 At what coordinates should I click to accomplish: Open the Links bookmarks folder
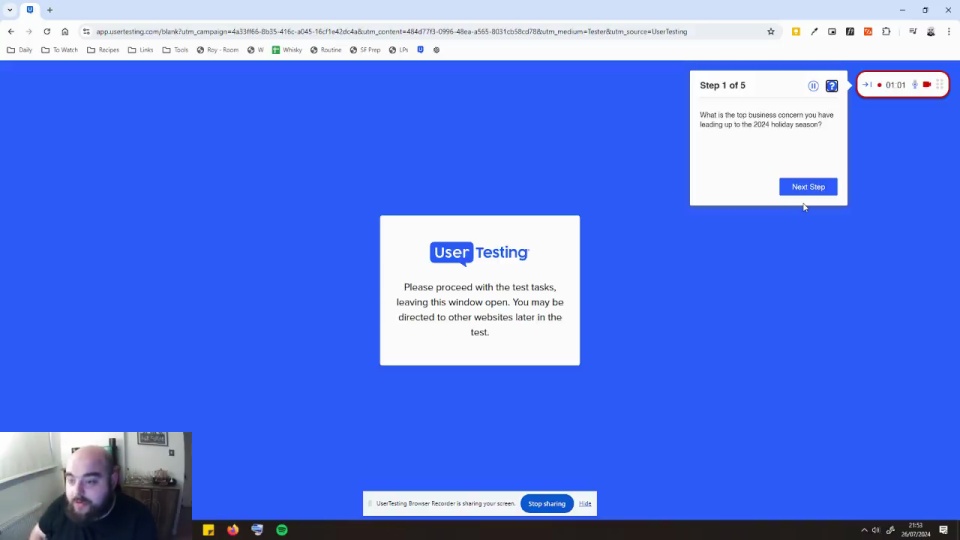coord(140,50)
